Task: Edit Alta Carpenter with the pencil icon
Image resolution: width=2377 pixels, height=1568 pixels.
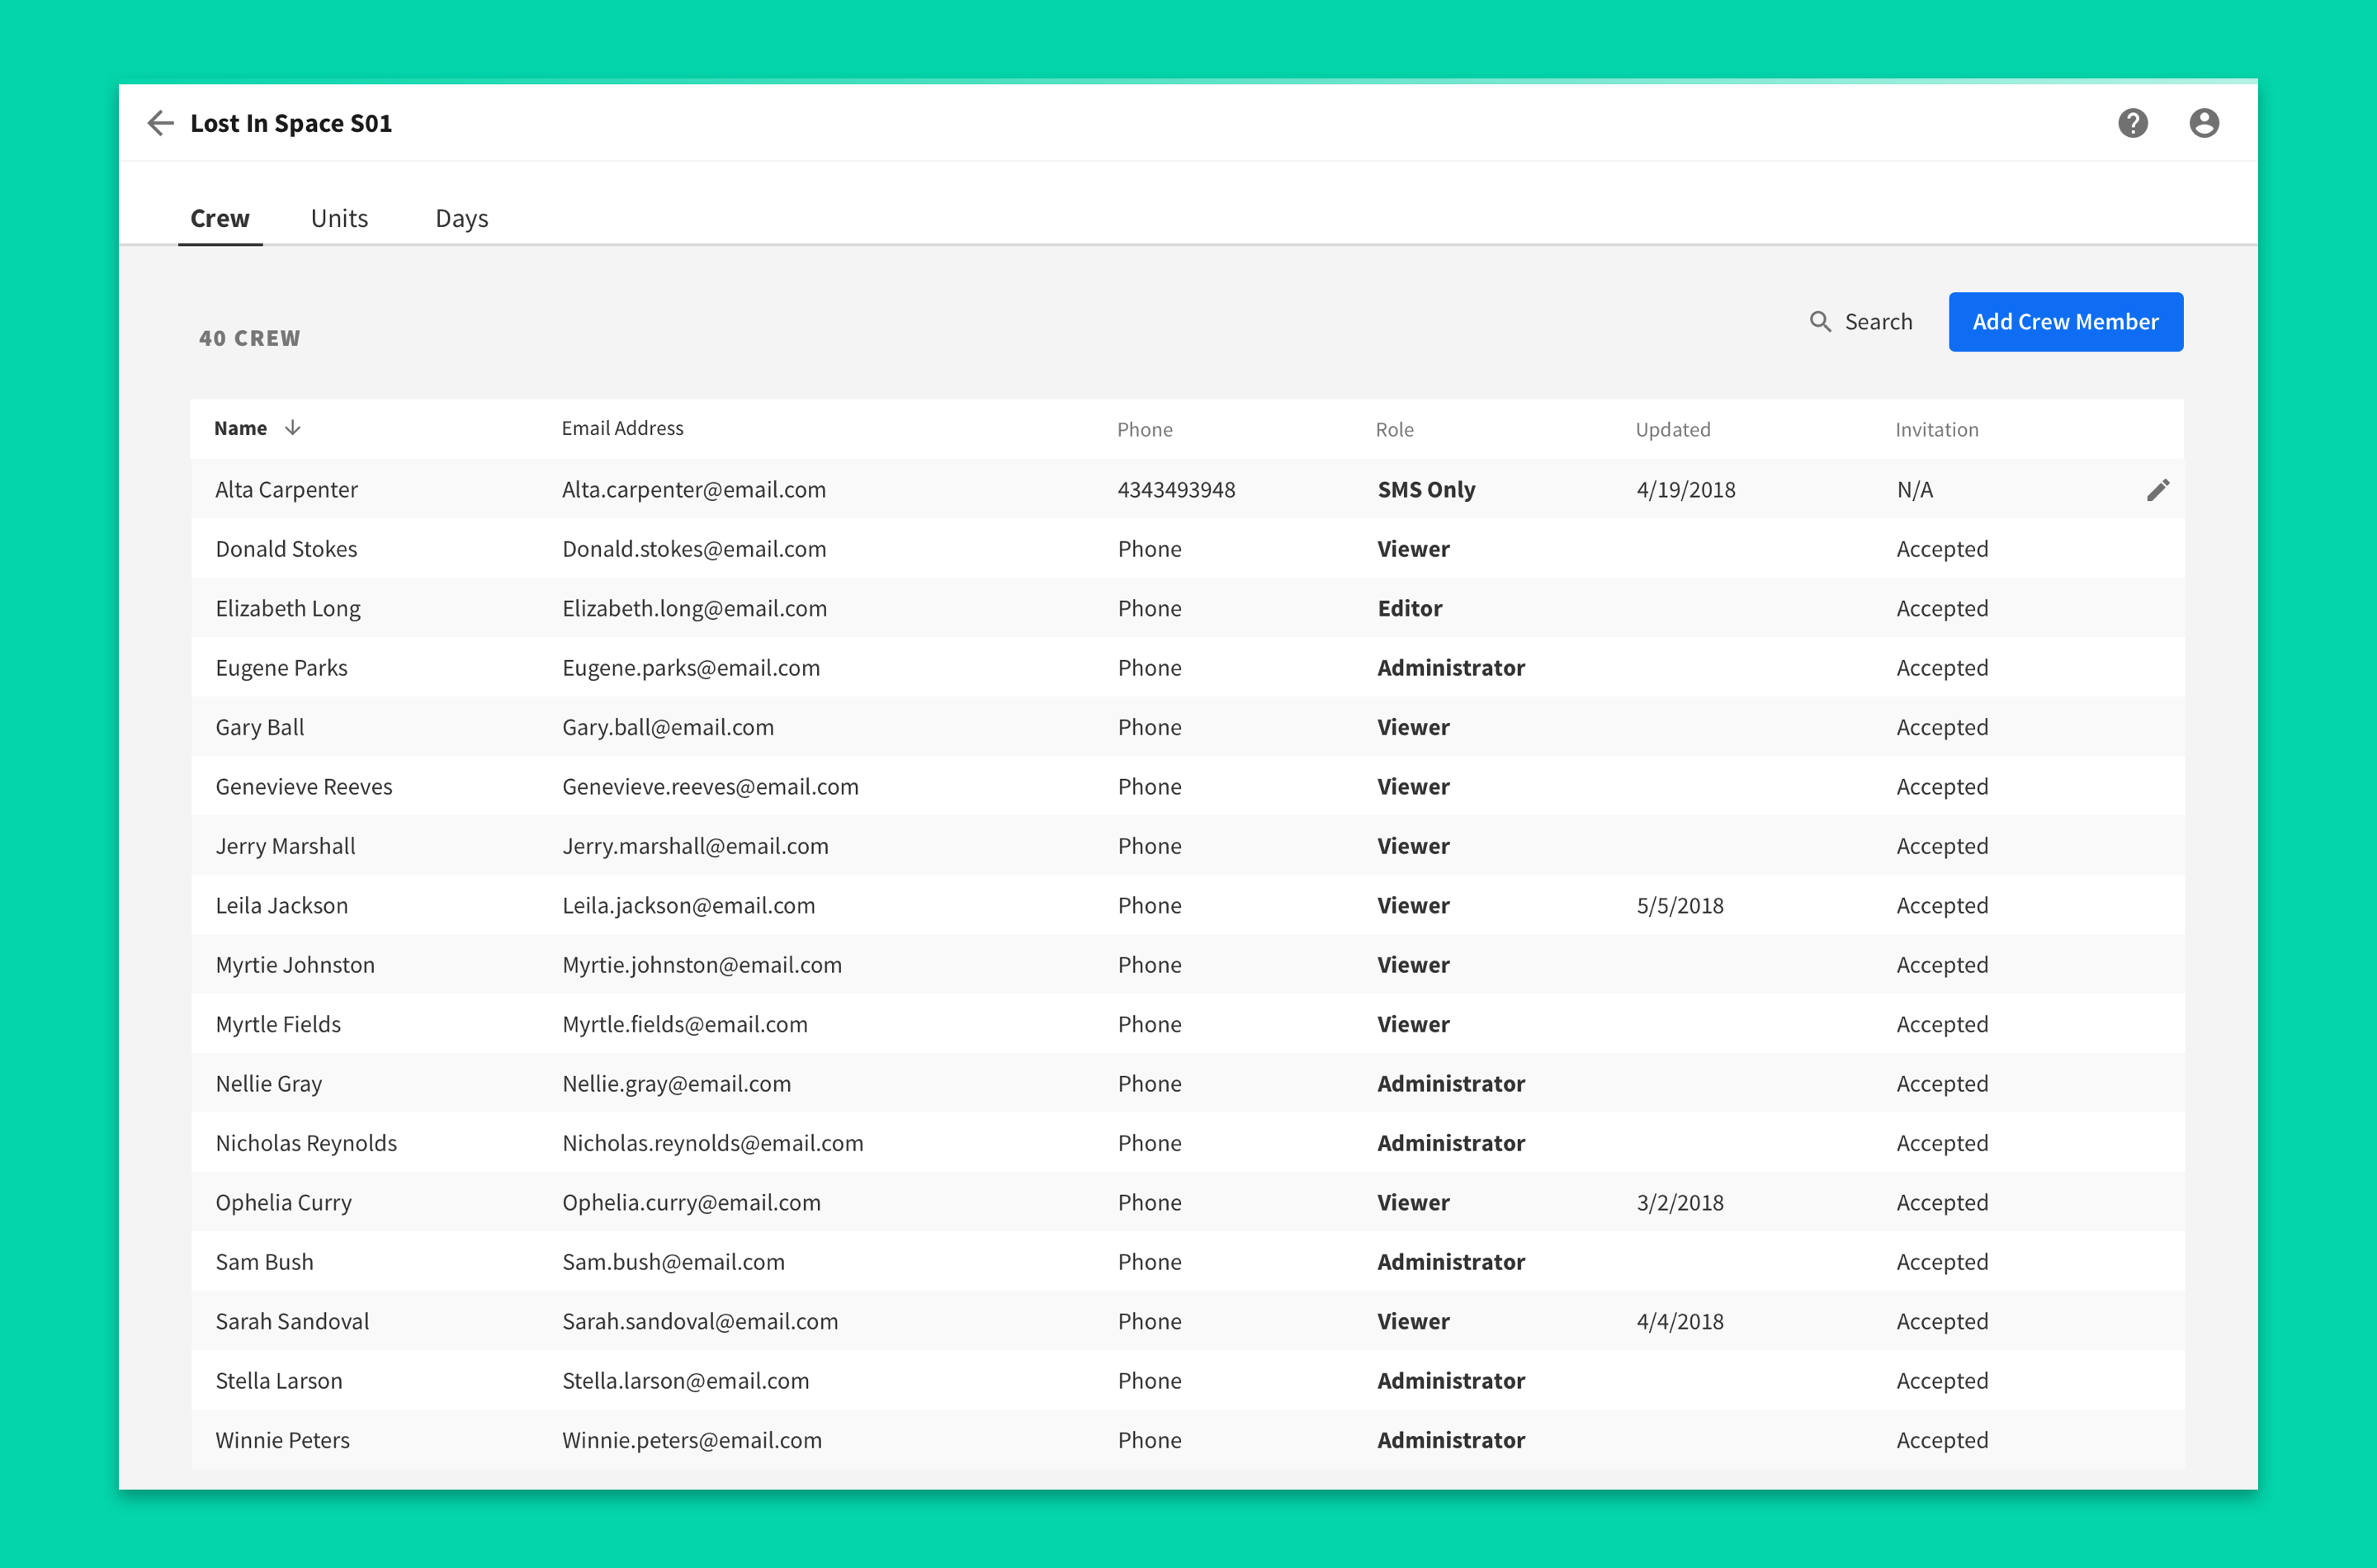Action: point(2157,490)
